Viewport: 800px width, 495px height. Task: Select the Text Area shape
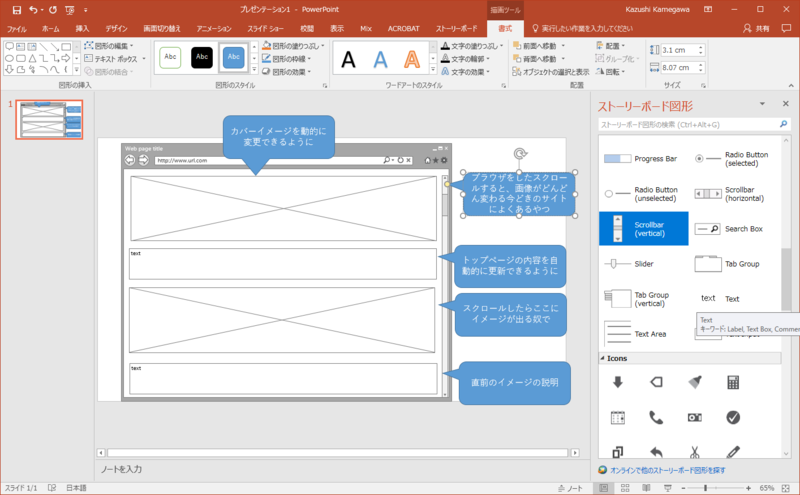point(643,334)
